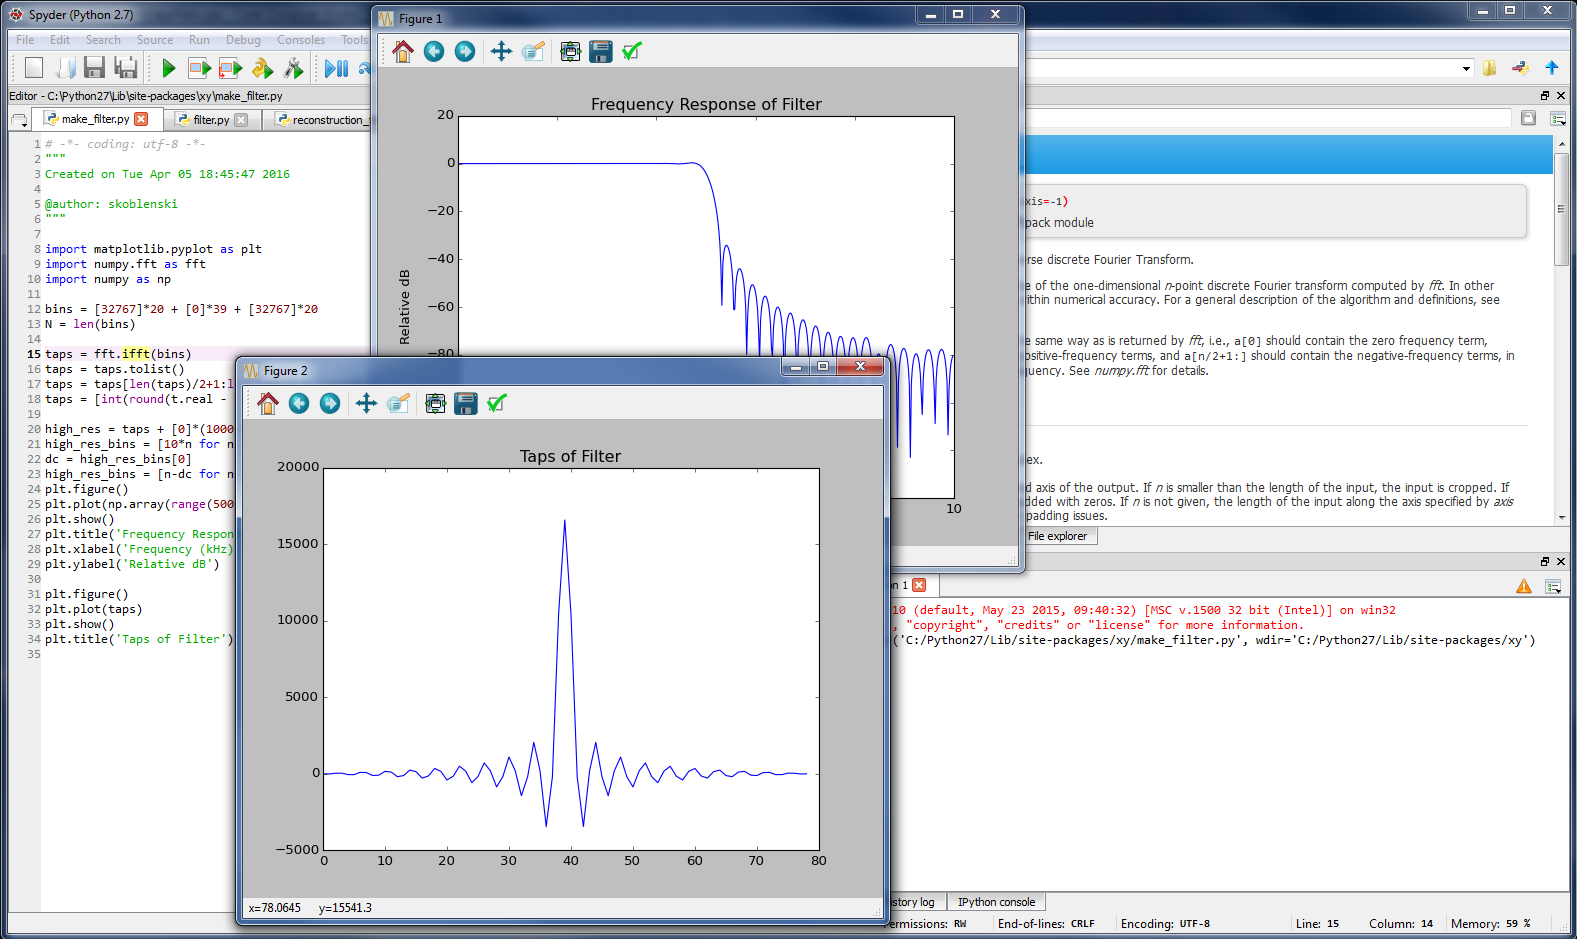Select the Pan axes tool in Figure 1
Image resolution: width=1577 pixels, height=939 pixels.
[501, 51]
